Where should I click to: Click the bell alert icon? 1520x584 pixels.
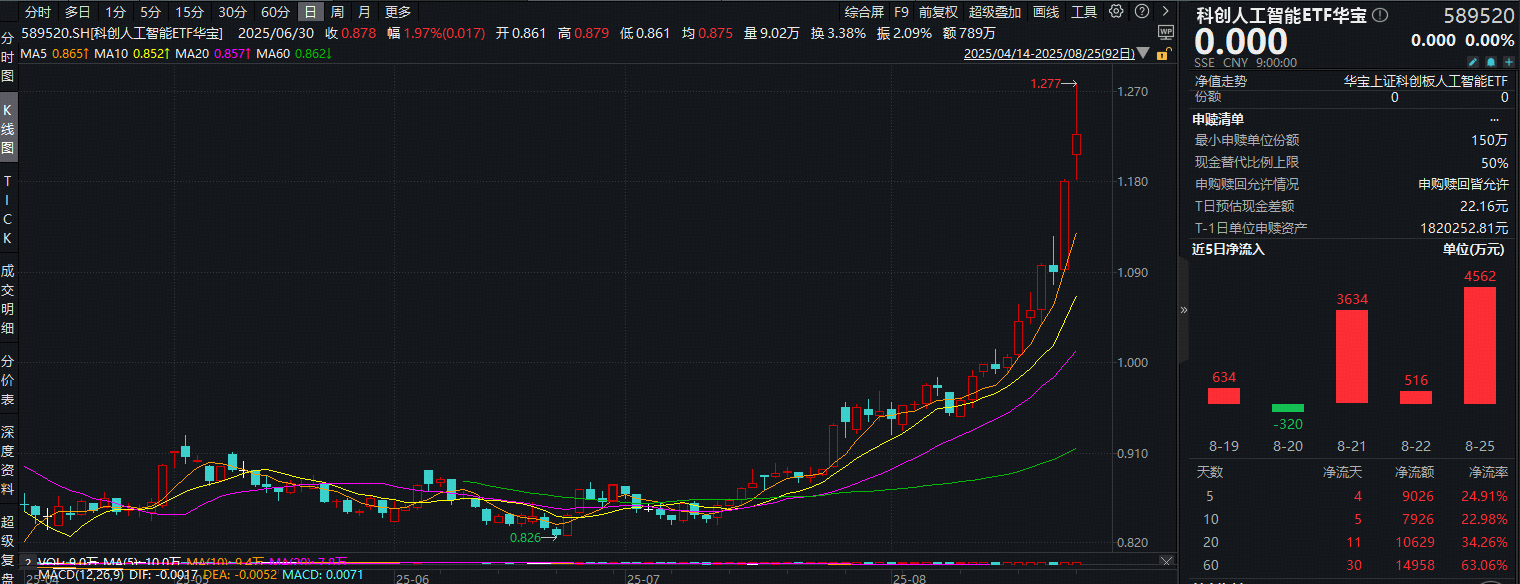tap(1489, 62)
